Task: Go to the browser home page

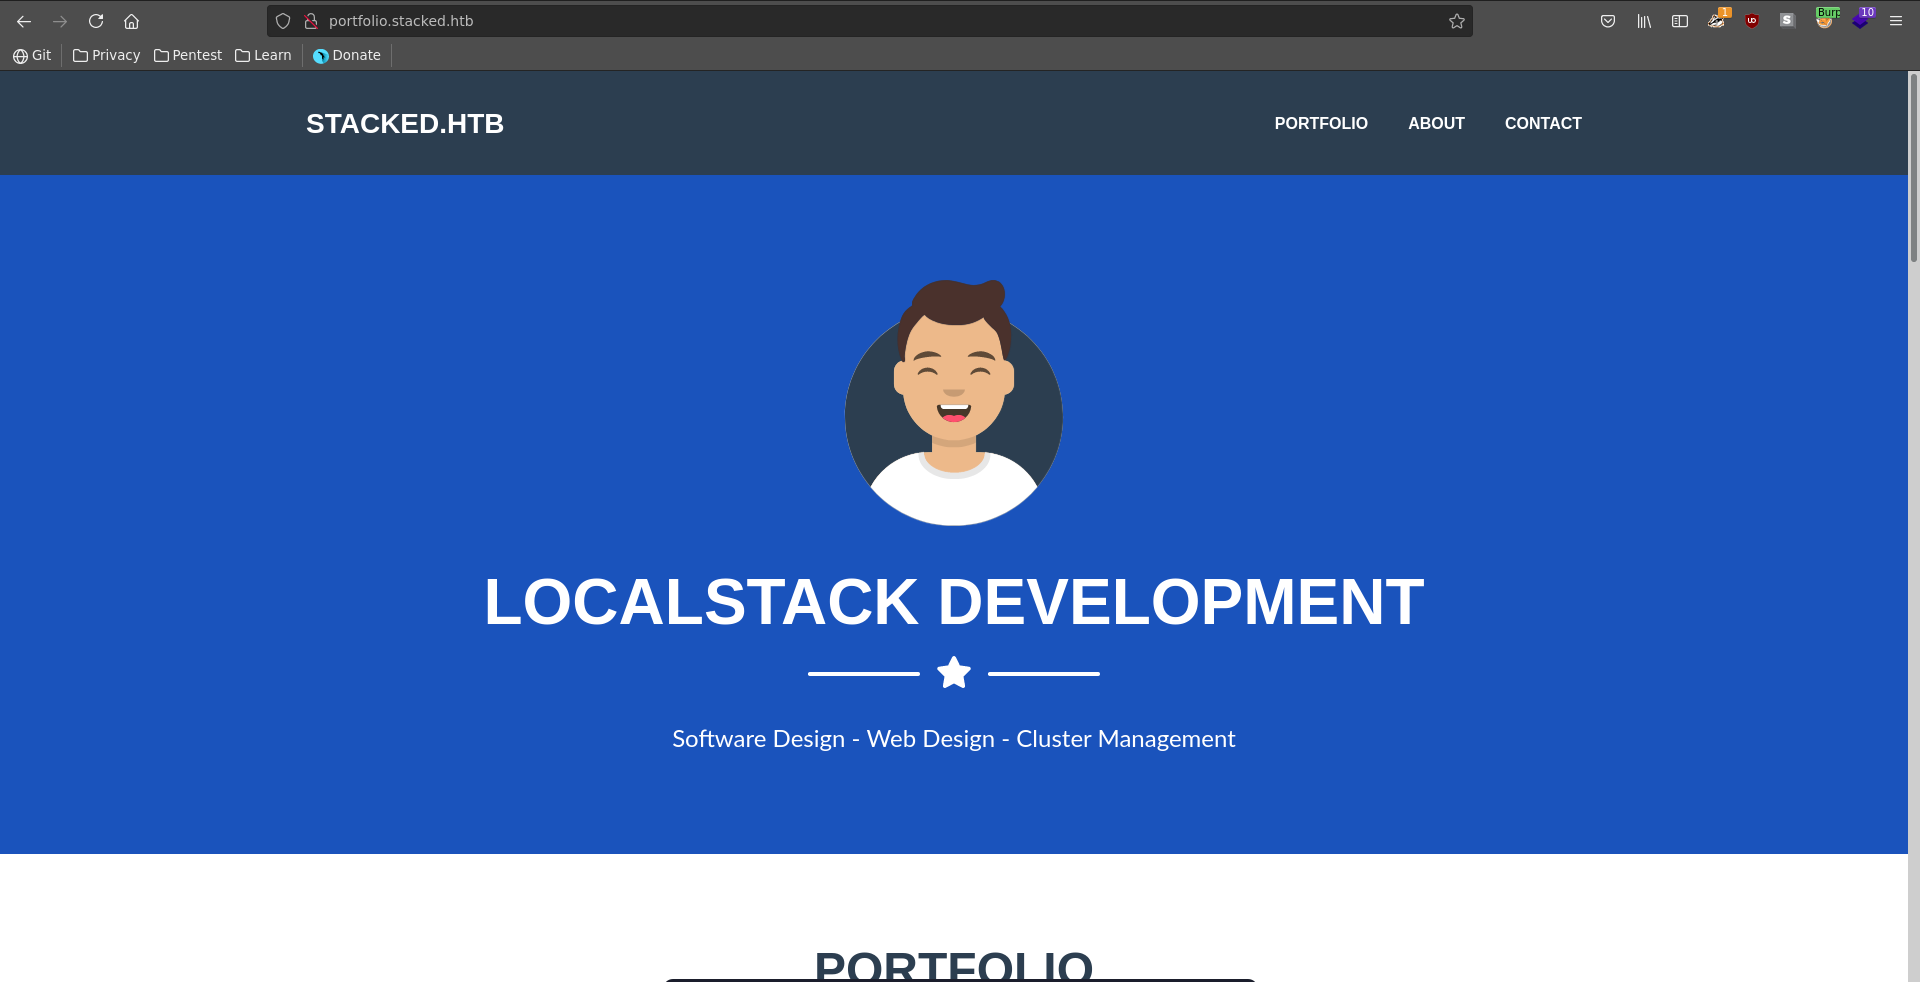Action: pos(131,21)
